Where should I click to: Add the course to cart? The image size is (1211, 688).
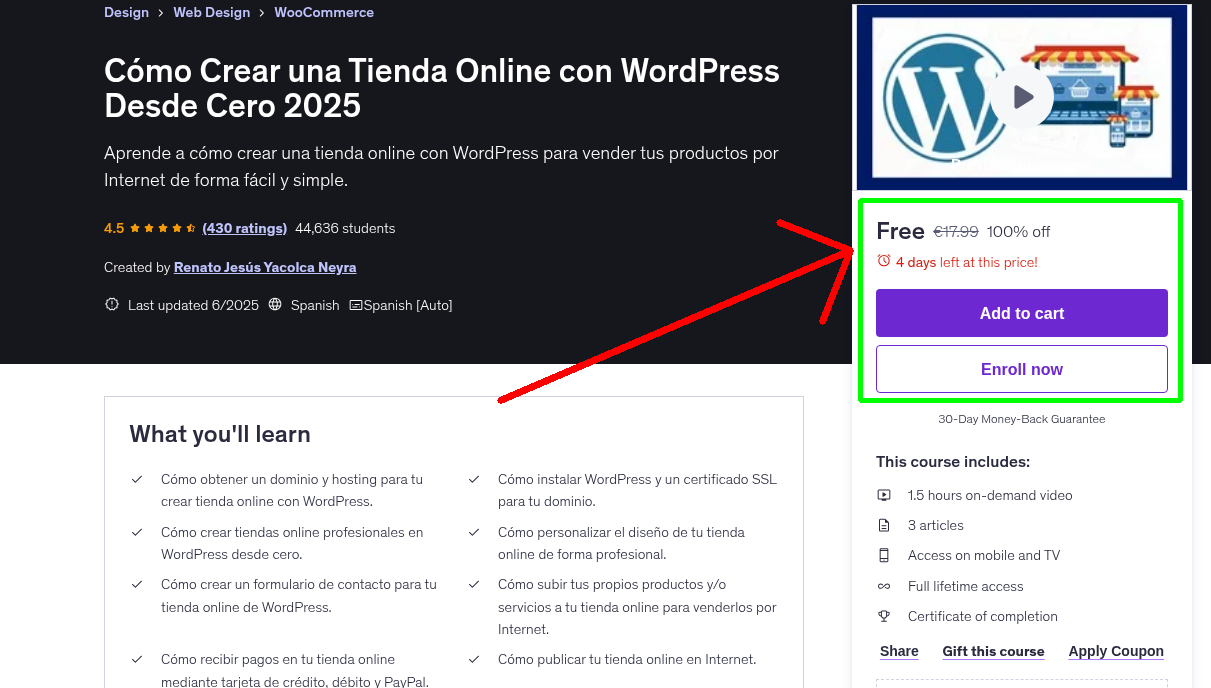tap(1021, 313)
